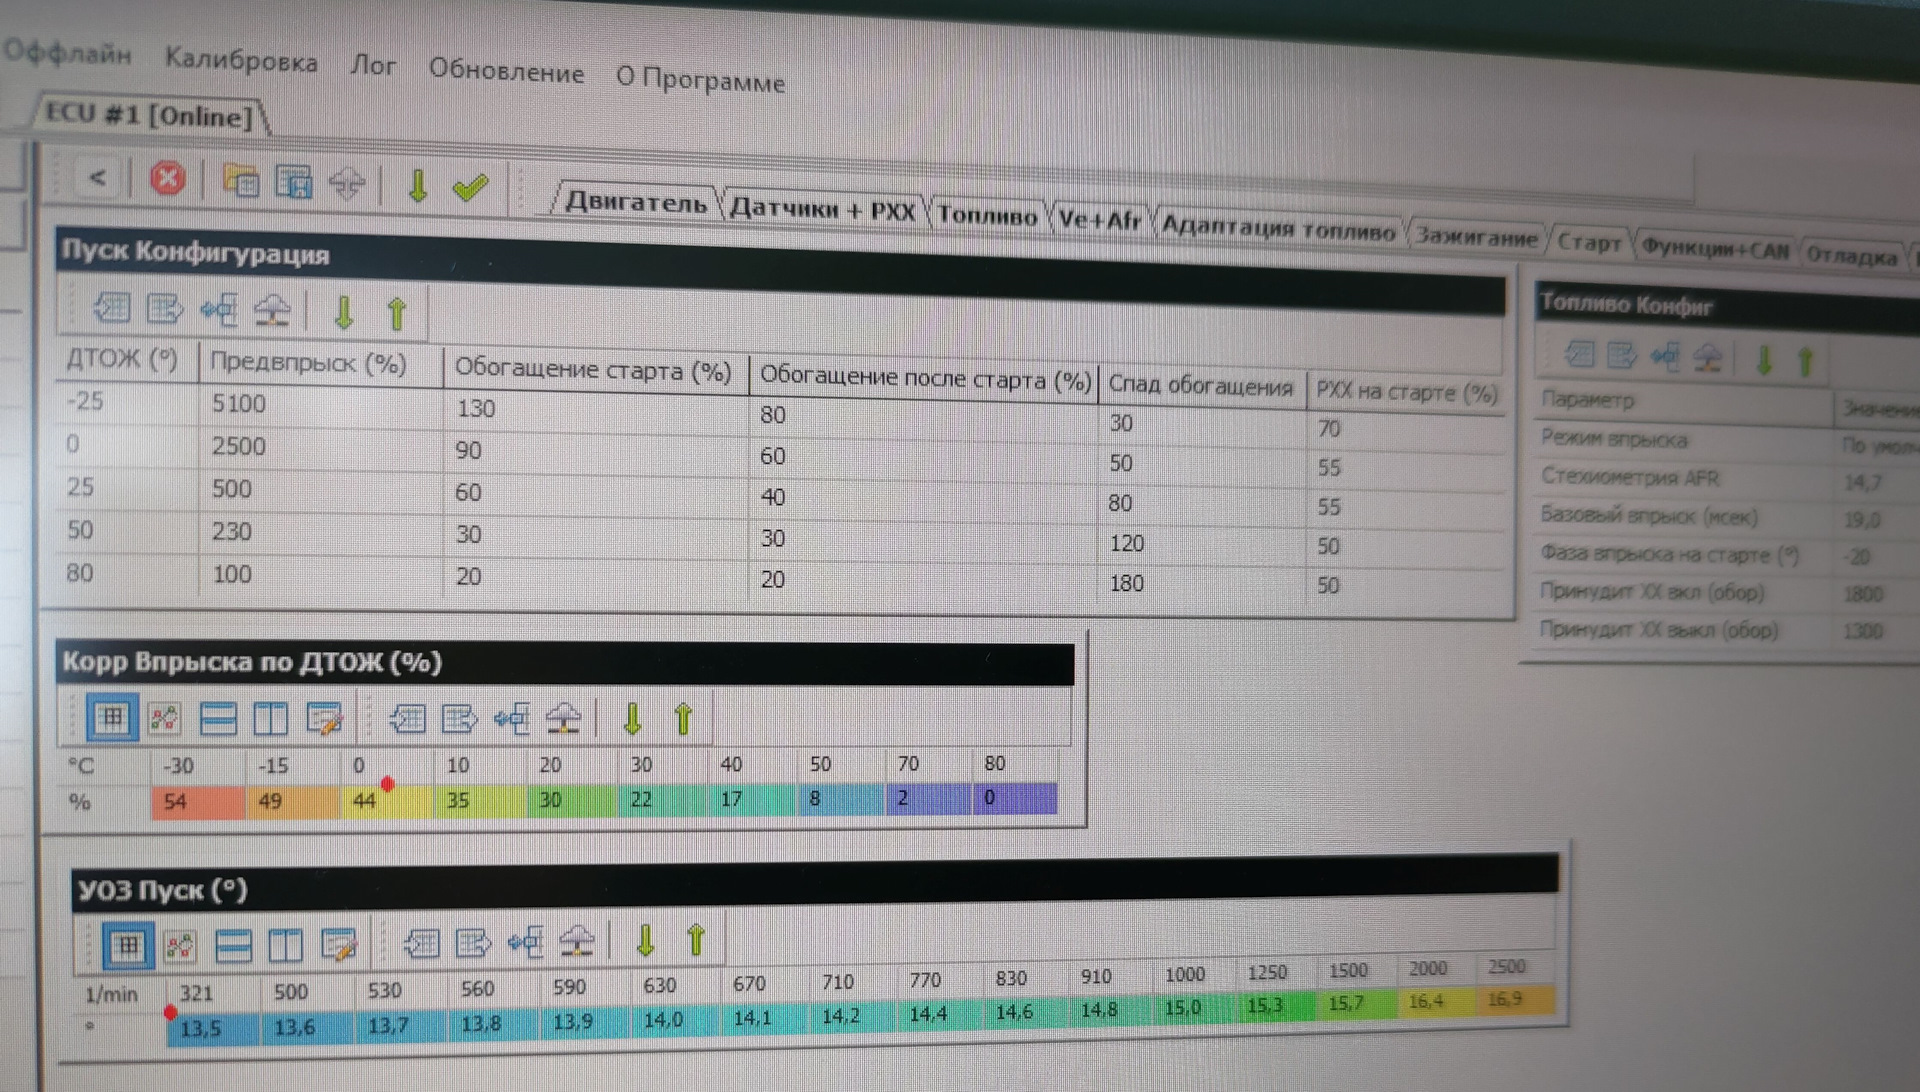Image resolution: width=1920 pixels, height=1092 pixels.
Task: Switch to the Зажигание tab
Action: coord(1476,237)
